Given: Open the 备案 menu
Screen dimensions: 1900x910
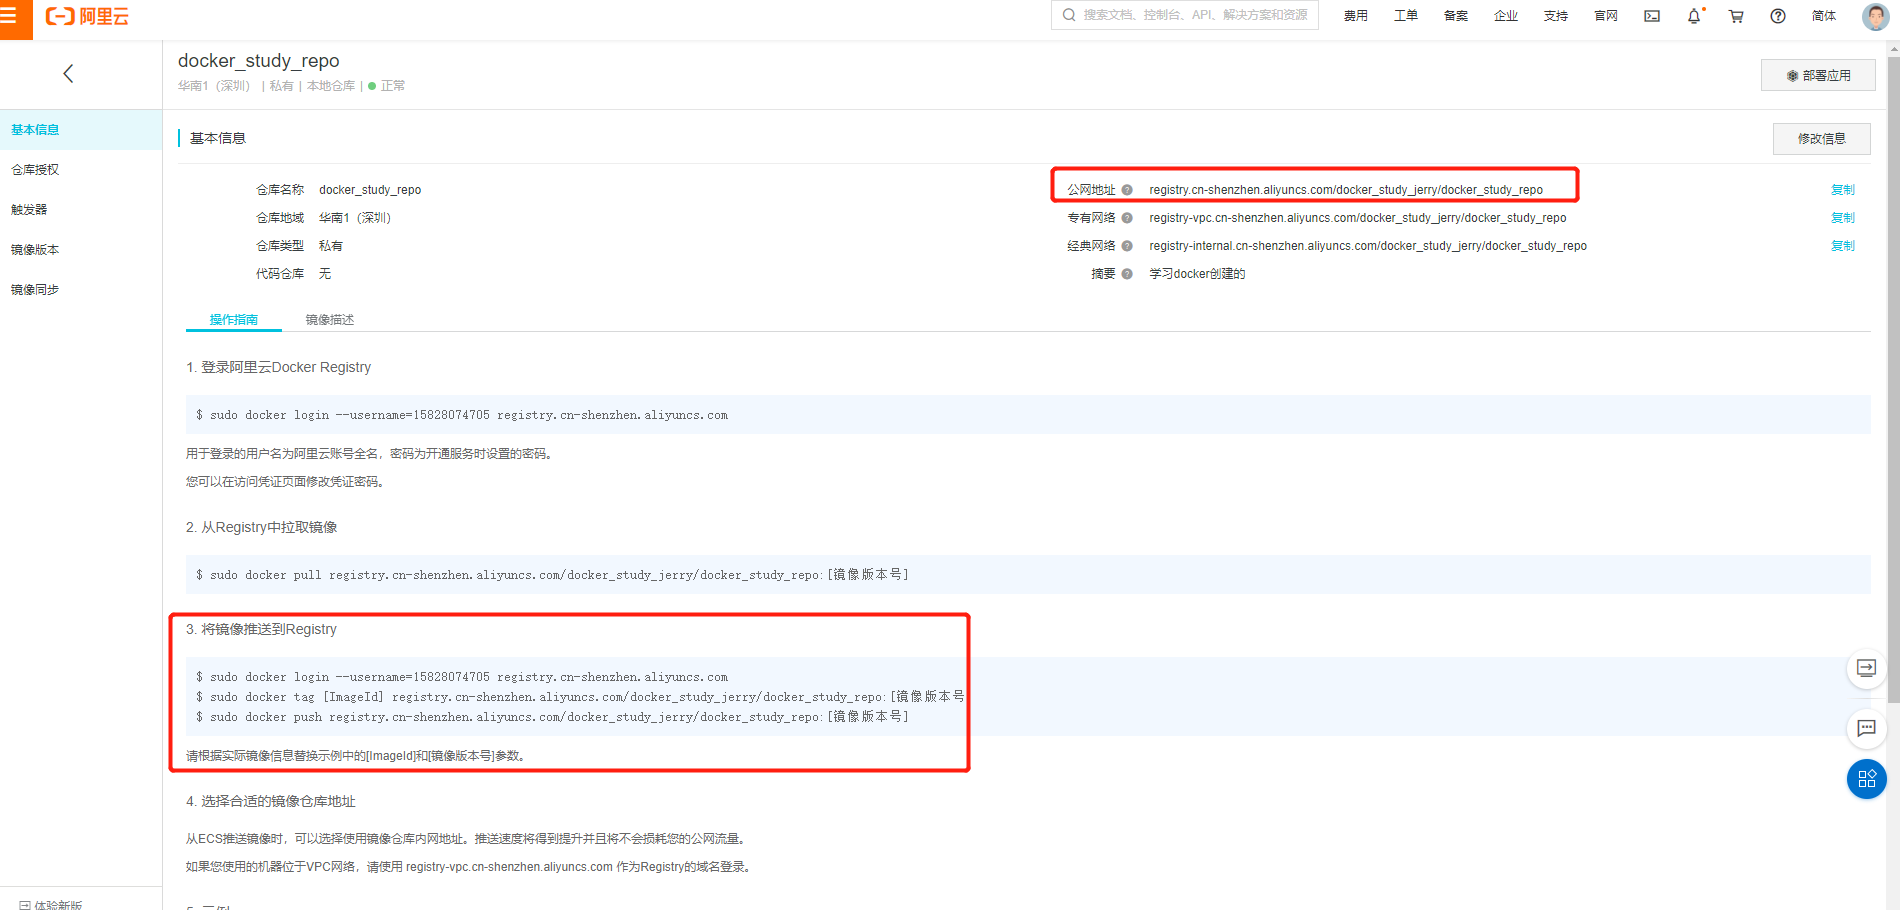Looking at the screenshot, I should pos(1456,16).
